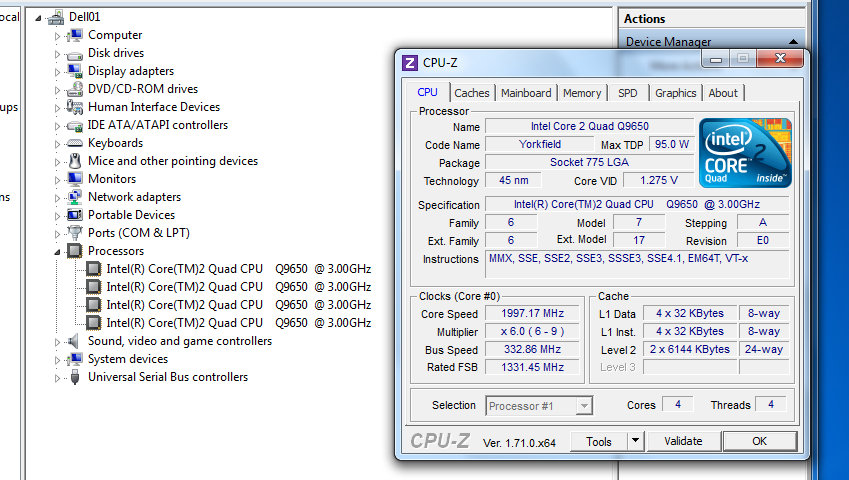Click the Technology value 45 nm
Image resolution: width=849 pixels, height=480 pixels.
click(x=513, y=180)
